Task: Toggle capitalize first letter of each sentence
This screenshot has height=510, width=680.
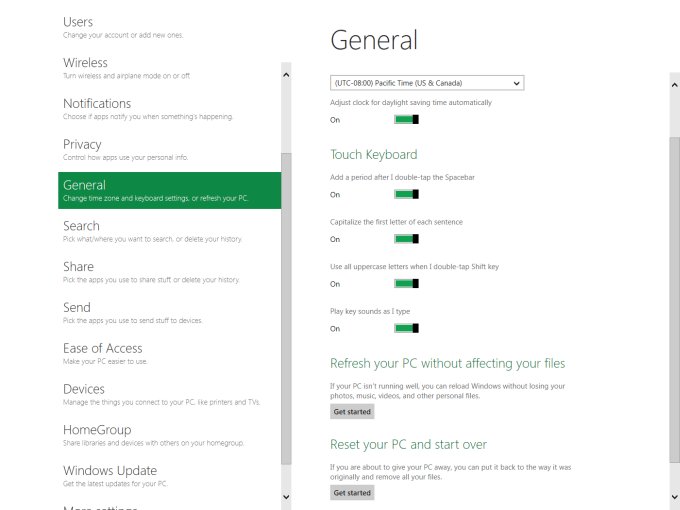Action: pyautogui.click(x=406, y=239)
